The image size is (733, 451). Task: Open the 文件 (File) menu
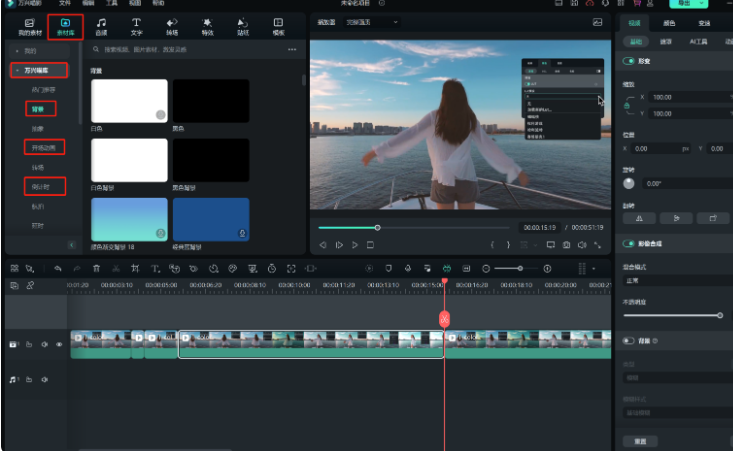click(x=65, y=4)
